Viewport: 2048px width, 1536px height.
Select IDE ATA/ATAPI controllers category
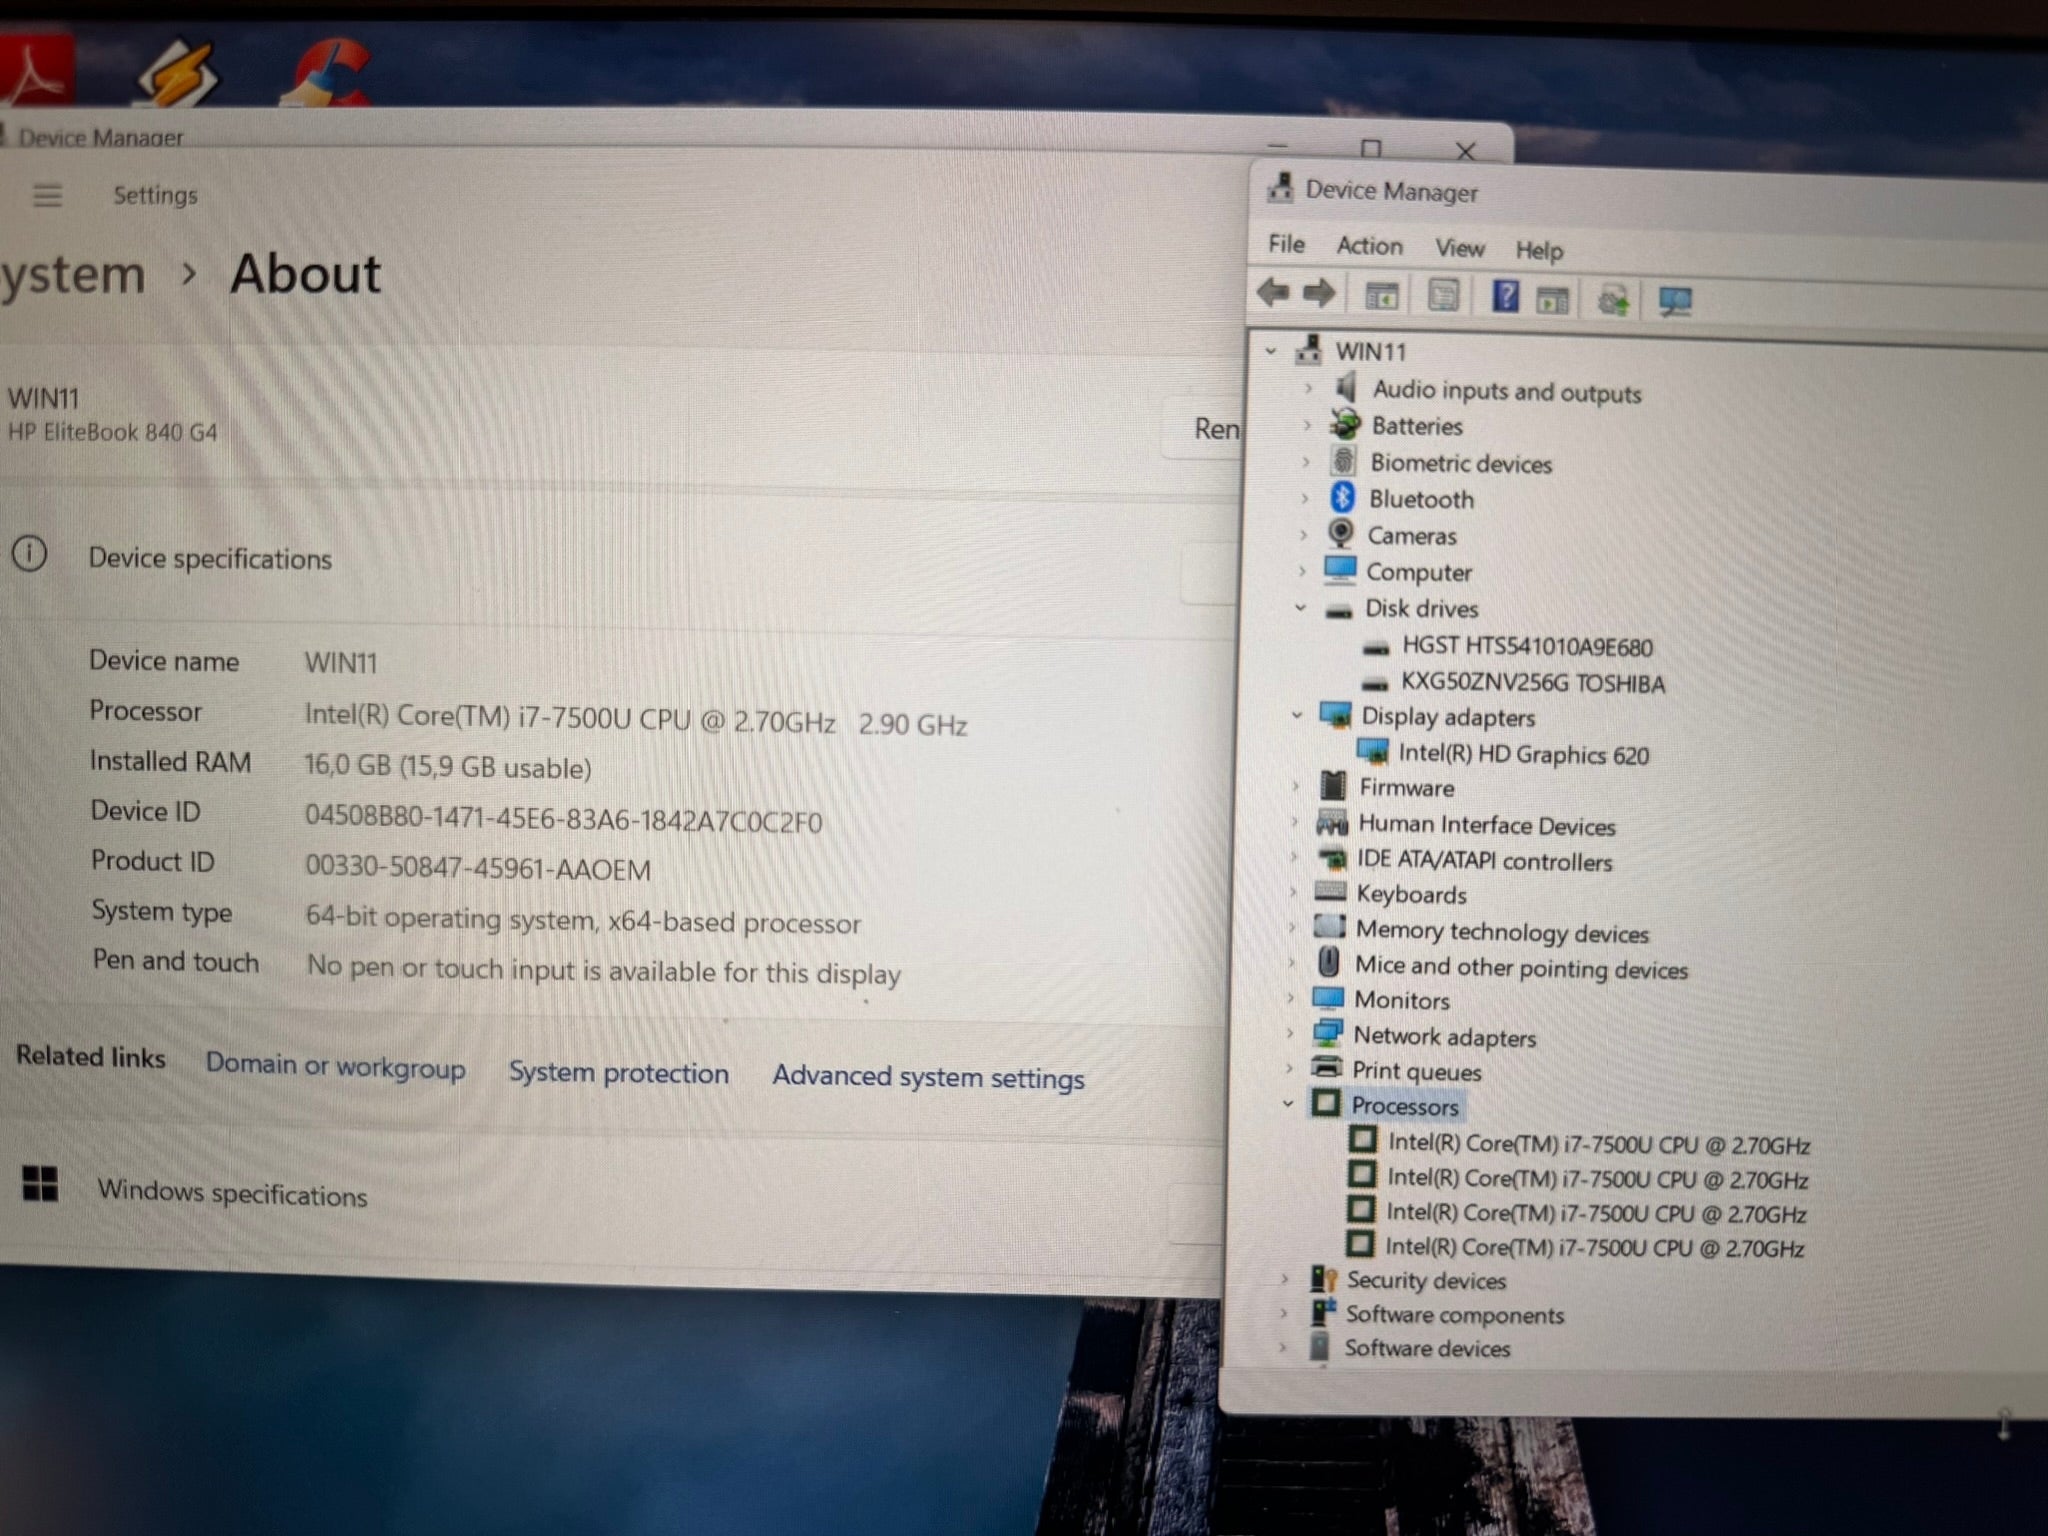(1484, 860)
